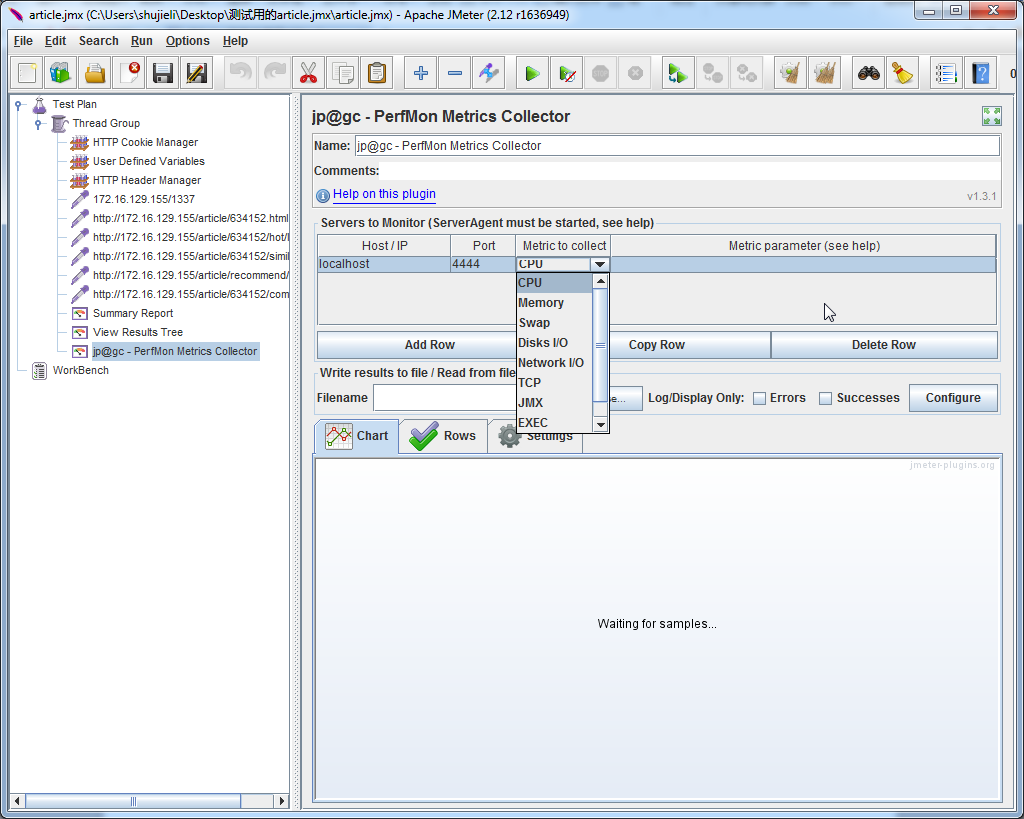This screenshot has height=819, width=1024.
Task: Choose Memory from the metric dropdown
Action: 554,303
